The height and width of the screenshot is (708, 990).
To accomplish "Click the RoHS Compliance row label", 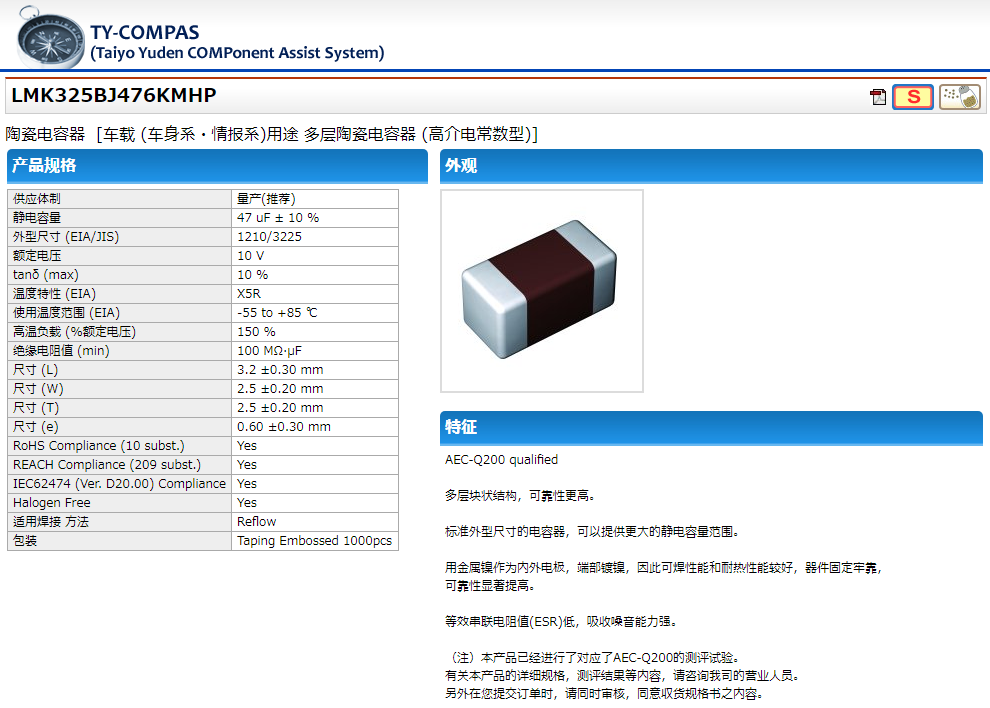I will coord(98,446).
